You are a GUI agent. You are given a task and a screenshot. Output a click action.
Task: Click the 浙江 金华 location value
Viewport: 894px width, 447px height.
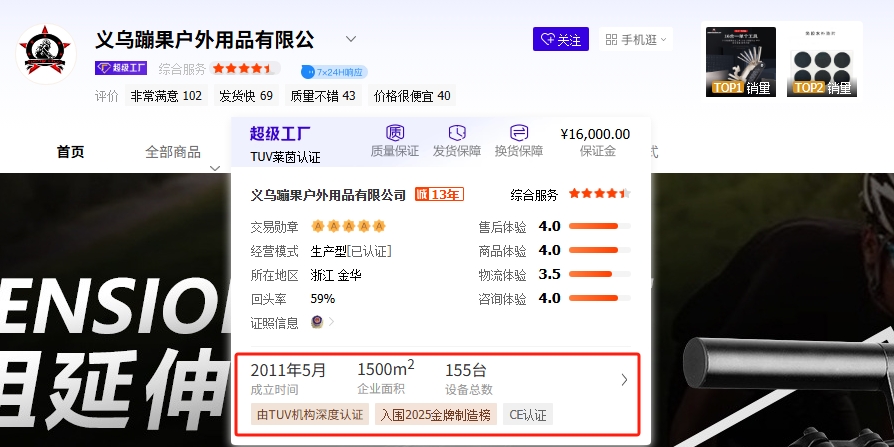[336, 275]
